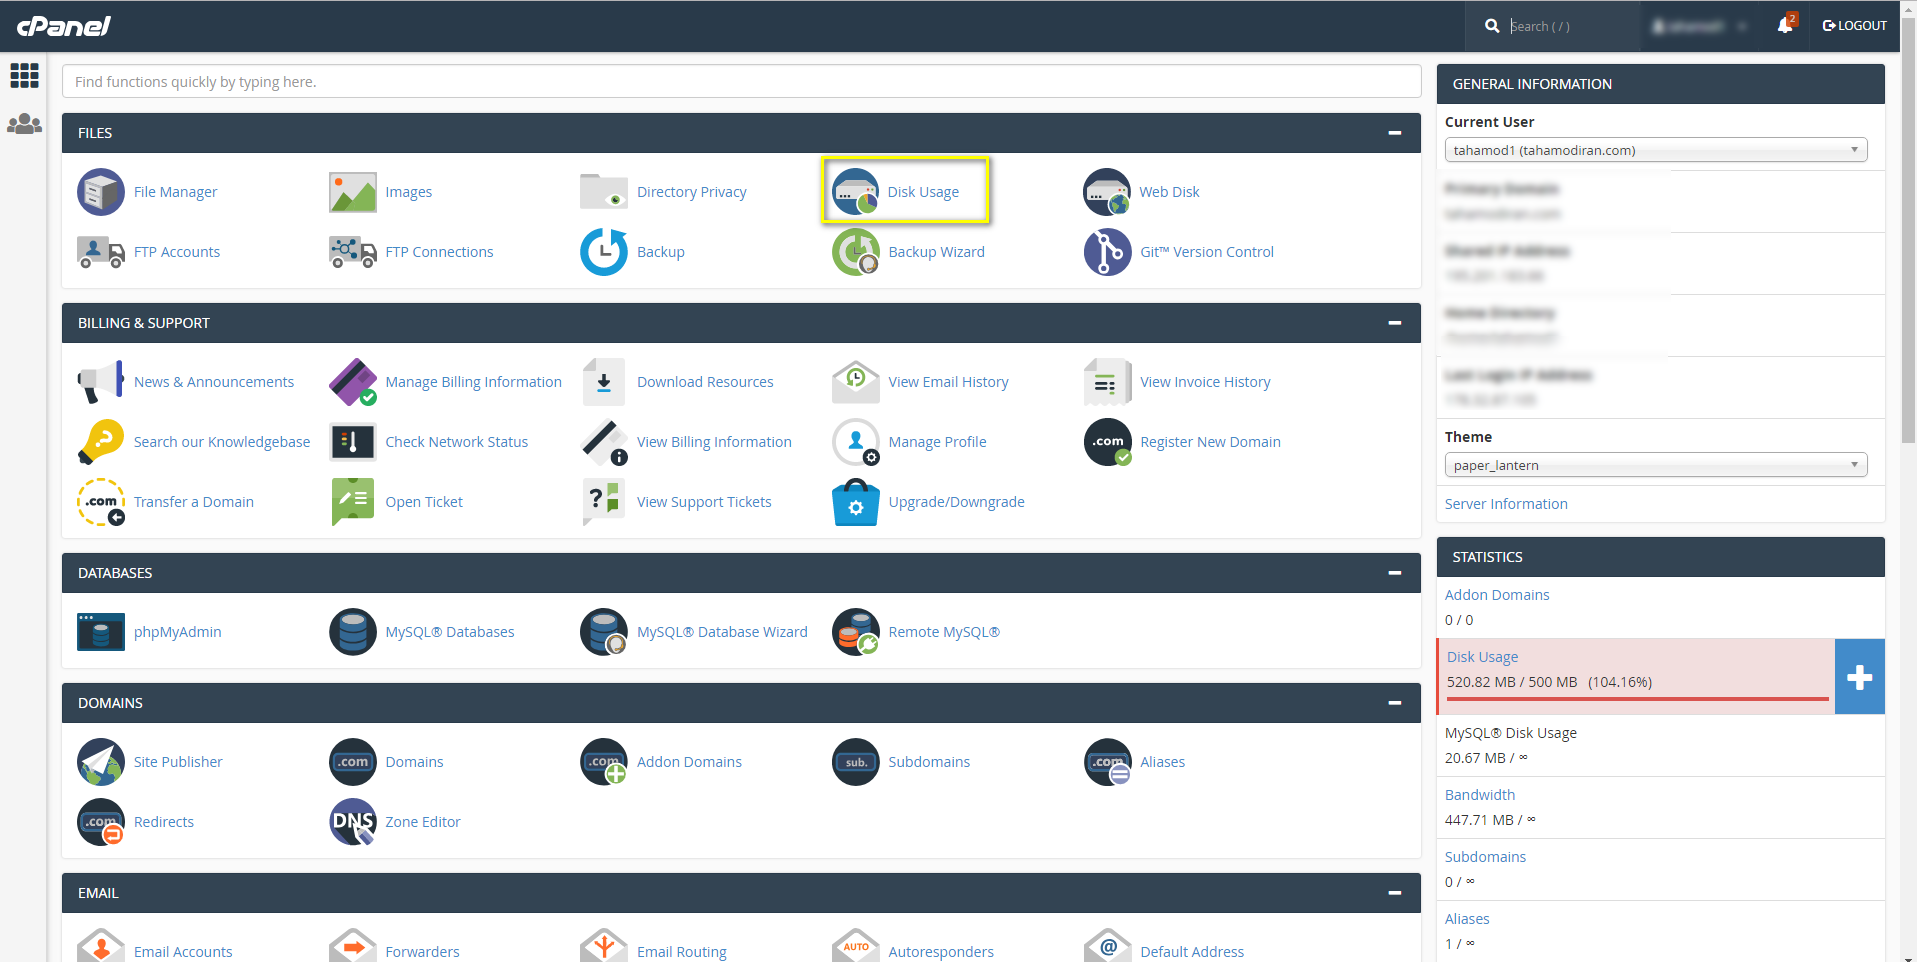The image size is (1917, 962).
Task: Open the home grid icon in sidebar
Action: [24, 75]
